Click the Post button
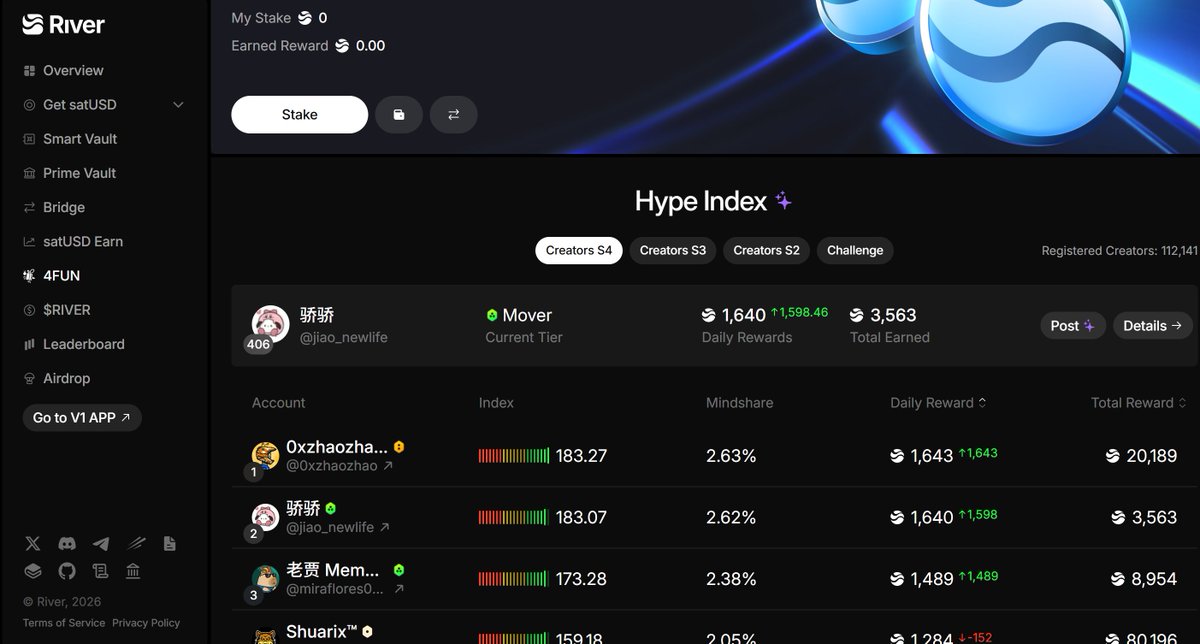Viewport: 1200px width, 644px height. point(1073,325)
